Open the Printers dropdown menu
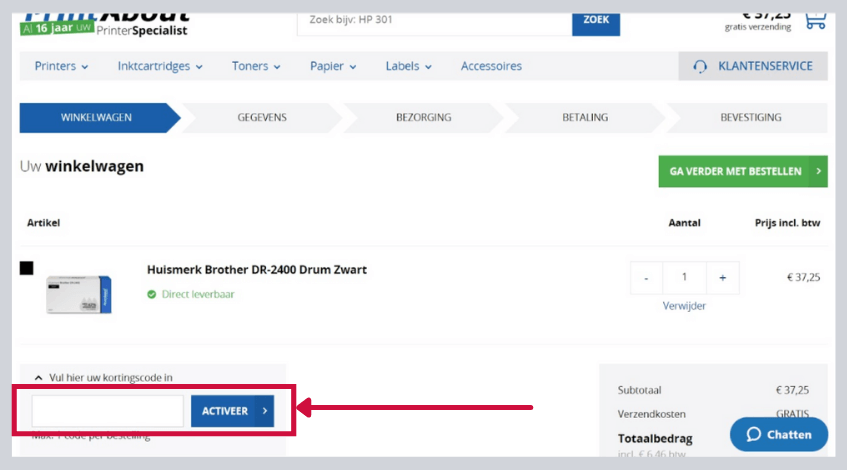Viewport: 847px width, 470px height. (61, 67)
